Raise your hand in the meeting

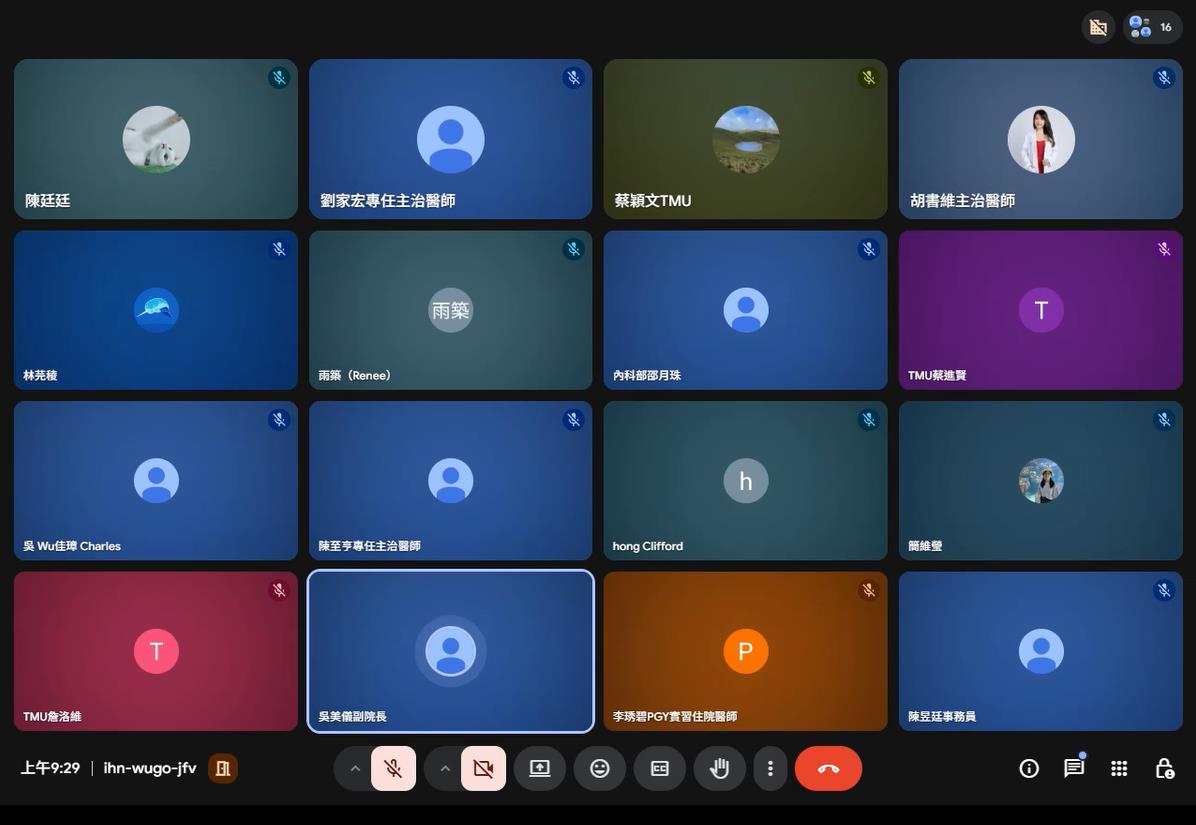click(719, 768)
